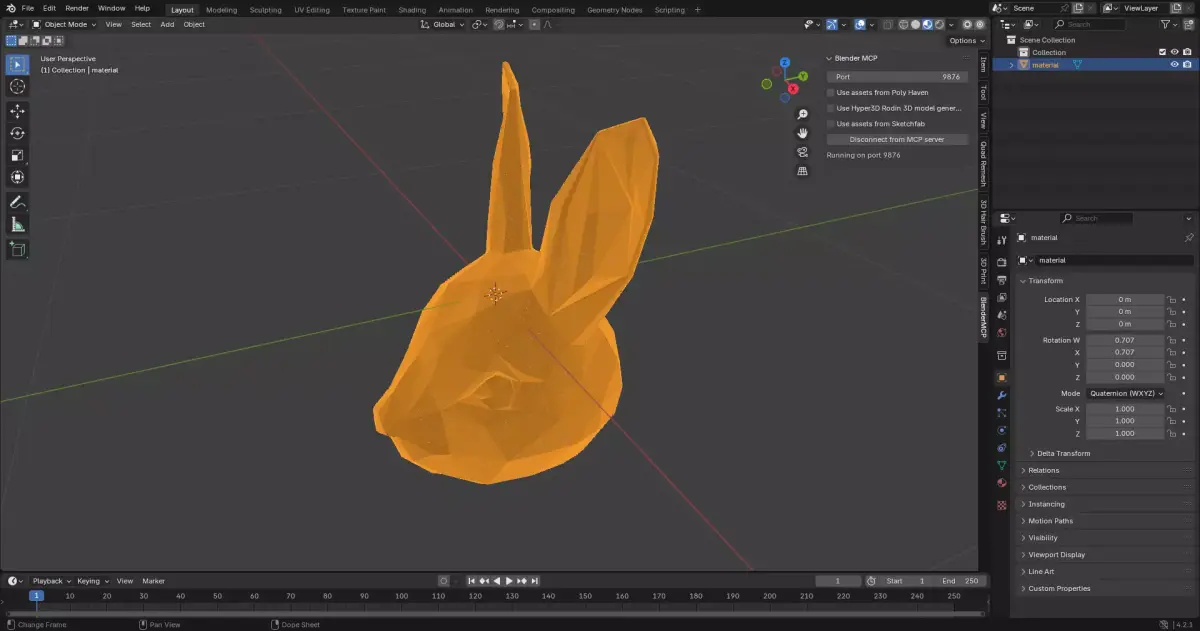This screenshot has height=631, width=1200.
Task: Enable Use Hyper3D Rodin 3D model generation
Action: pyautogui.click(x=831, y=108)
